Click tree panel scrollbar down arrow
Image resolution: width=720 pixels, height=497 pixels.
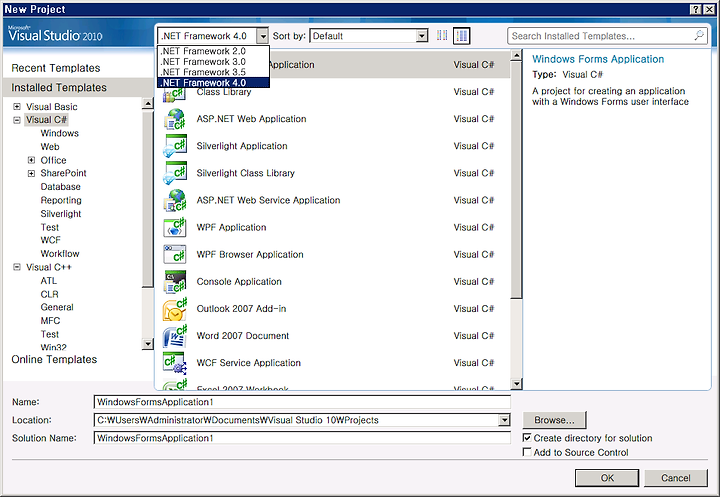pos(147,344)
